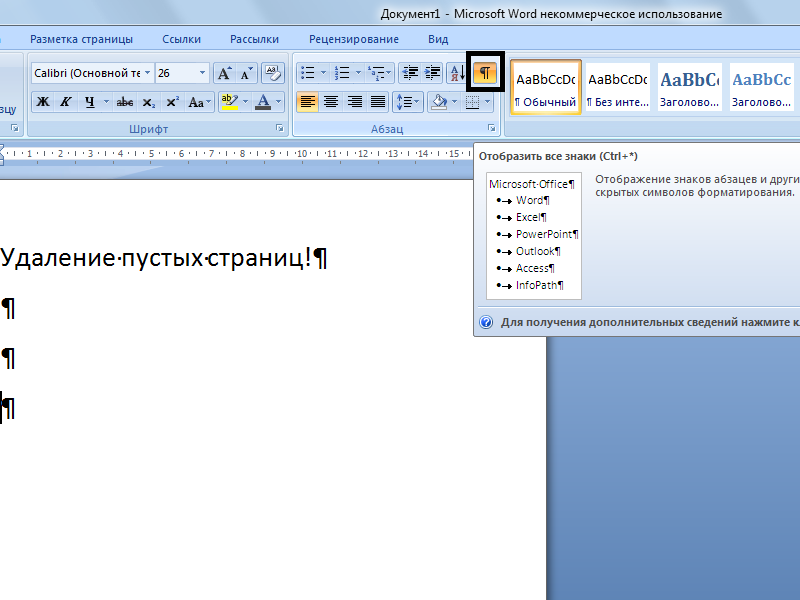Open the font name dropdown
The image size is (800, 600).
pyautogui.click(x=147, y=73)
